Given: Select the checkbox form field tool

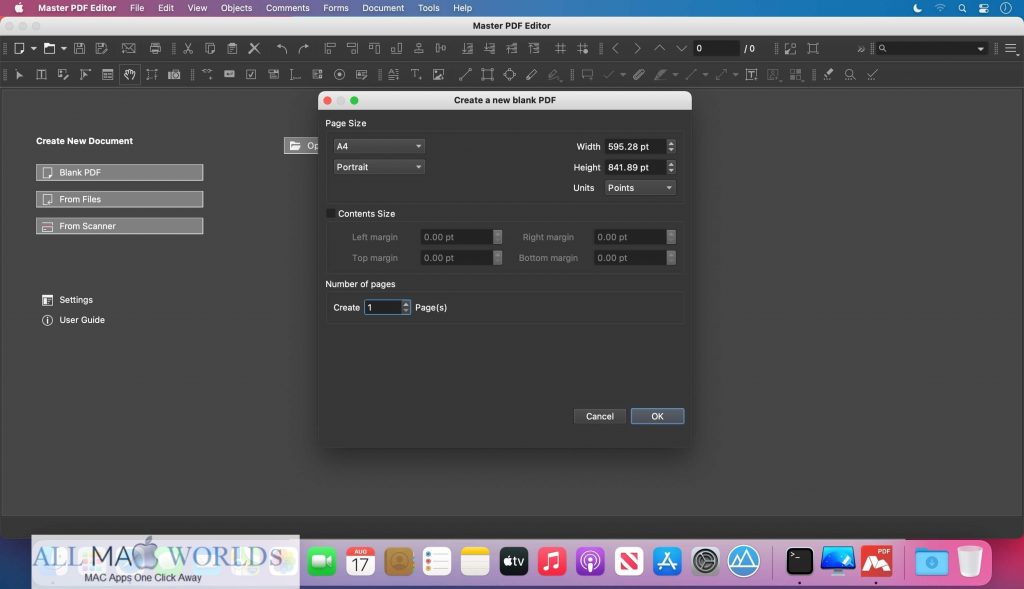Looking at the screenshot, I should [251, 74].
